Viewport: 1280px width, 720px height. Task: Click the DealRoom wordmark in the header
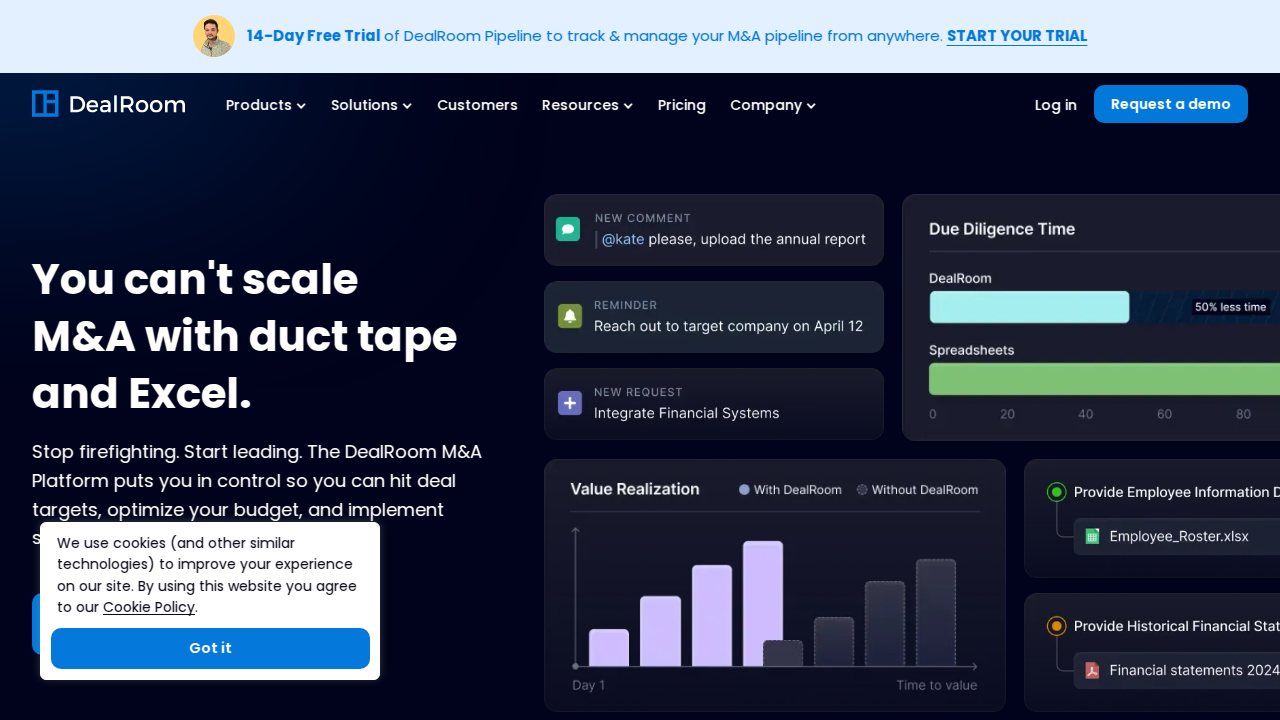[127, 105]
